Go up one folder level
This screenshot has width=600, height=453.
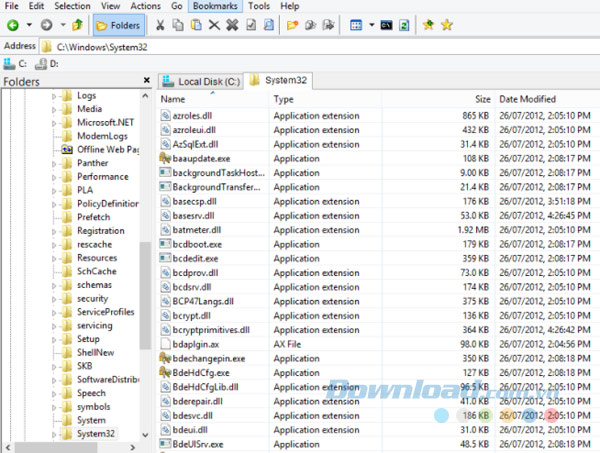[x=77, y=24]
